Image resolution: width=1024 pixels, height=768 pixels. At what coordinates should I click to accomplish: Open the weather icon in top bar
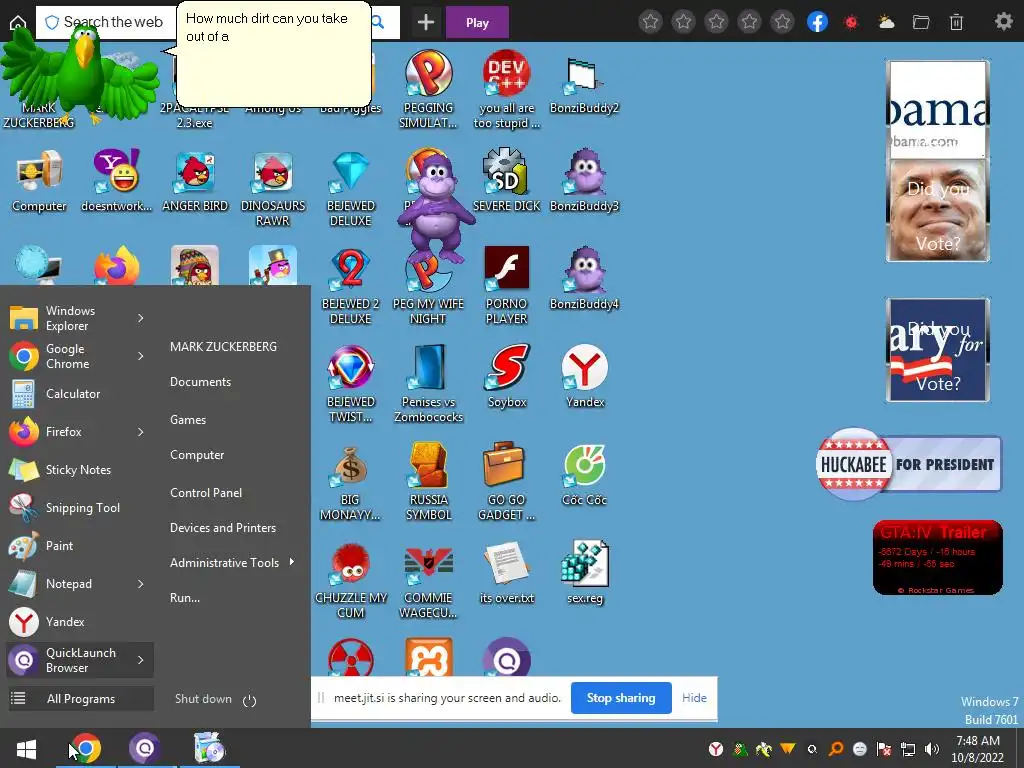click(x=886, y=22)
